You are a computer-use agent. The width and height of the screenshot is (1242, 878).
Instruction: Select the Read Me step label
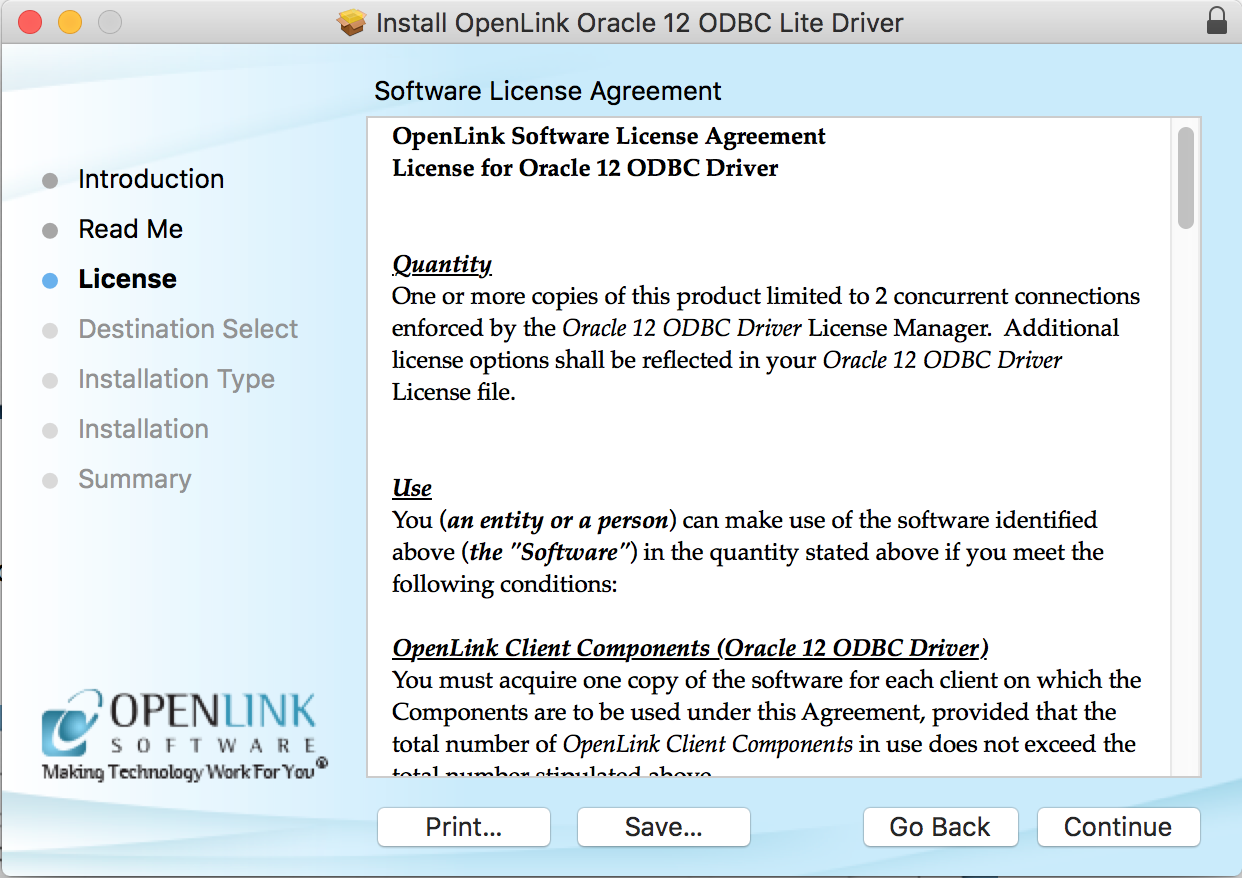(130, 229)
